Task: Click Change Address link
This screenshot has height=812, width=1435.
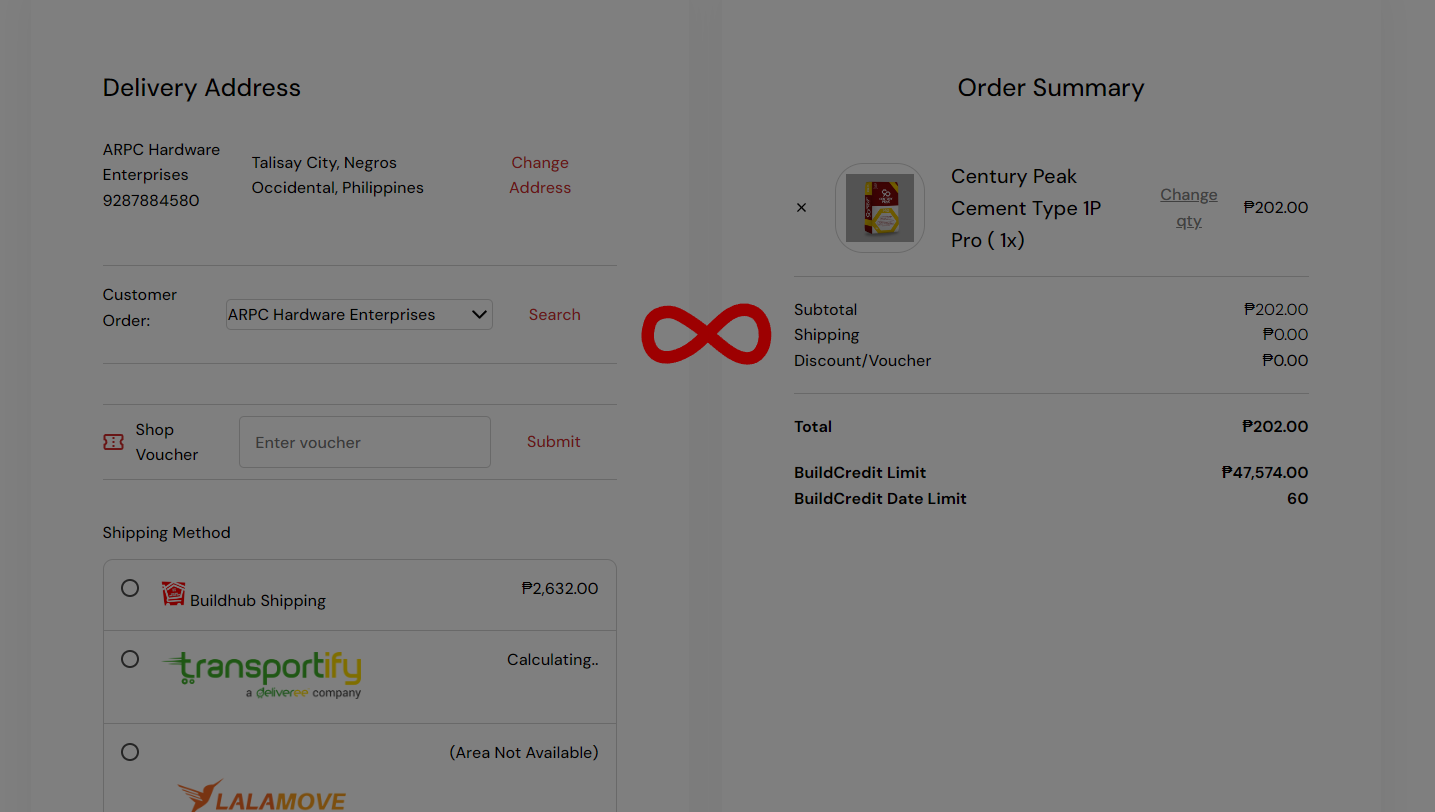Action: [x=540, y=175]
